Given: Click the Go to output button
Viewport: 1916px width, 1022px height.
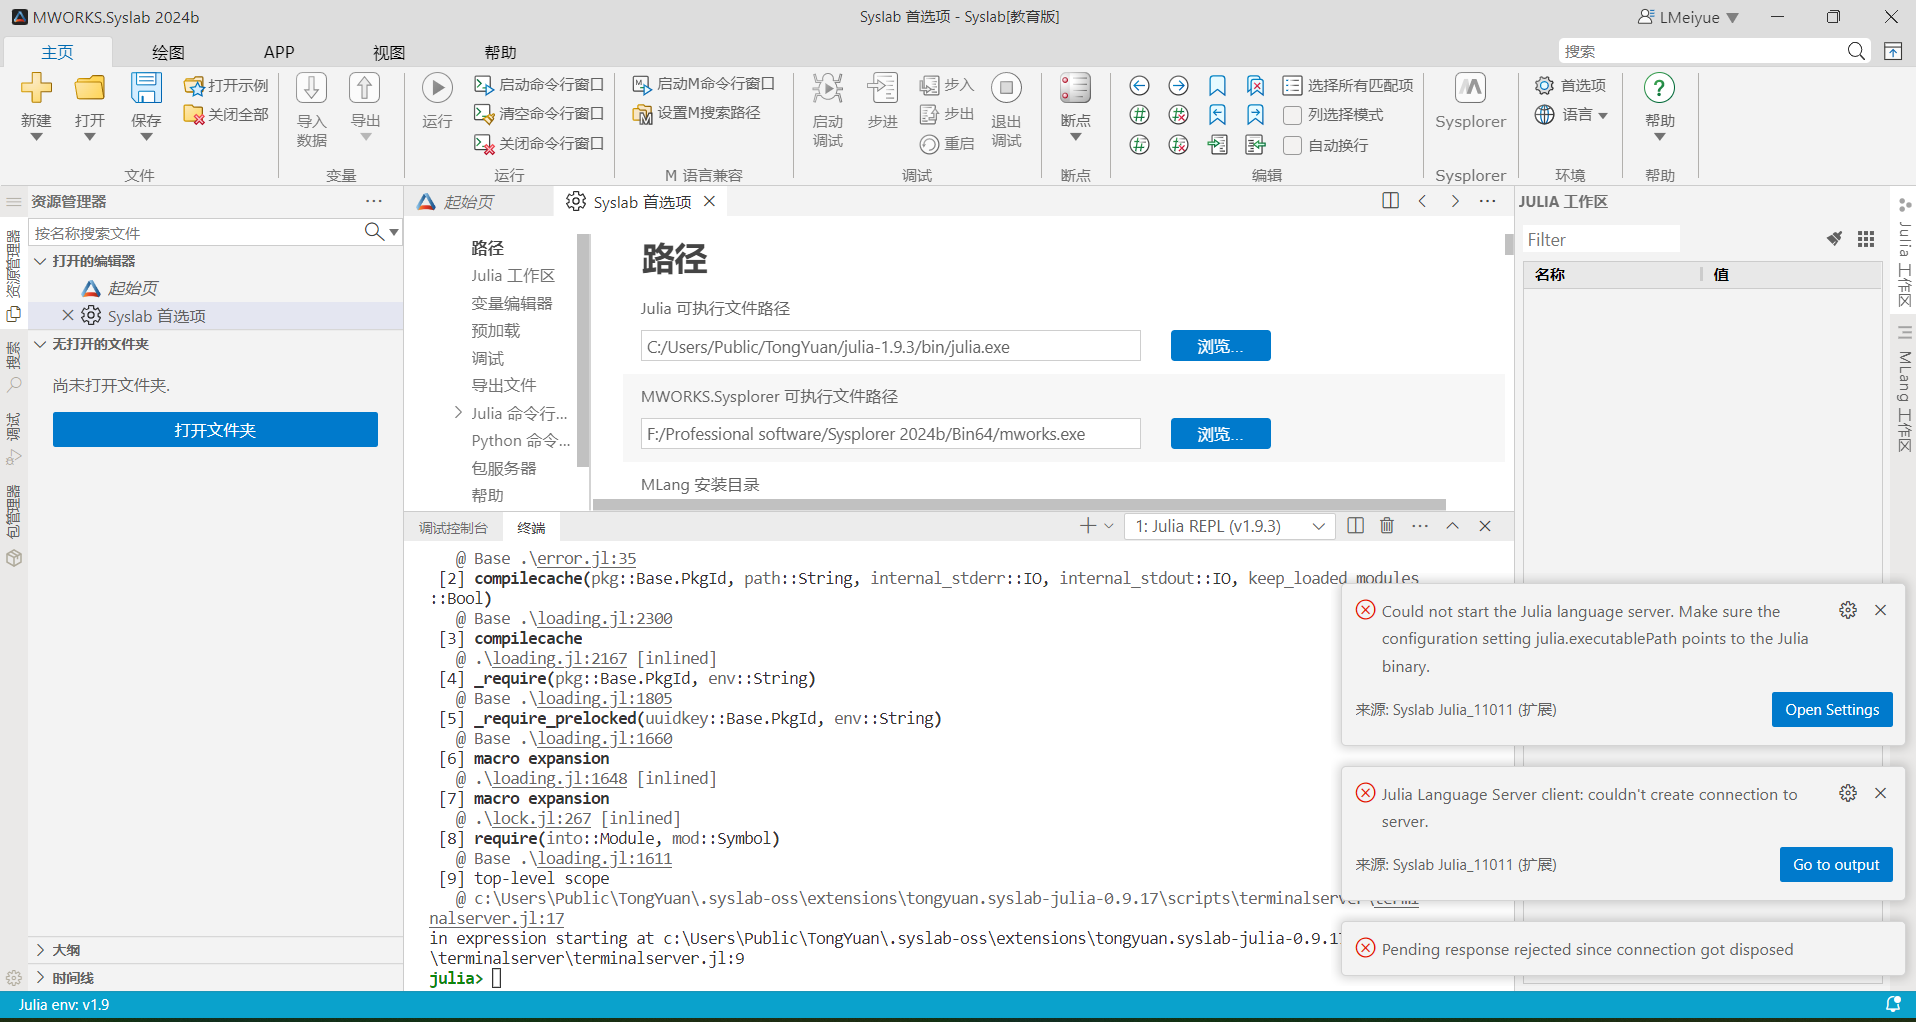Looking at the screenshot, I should 1836,865.
